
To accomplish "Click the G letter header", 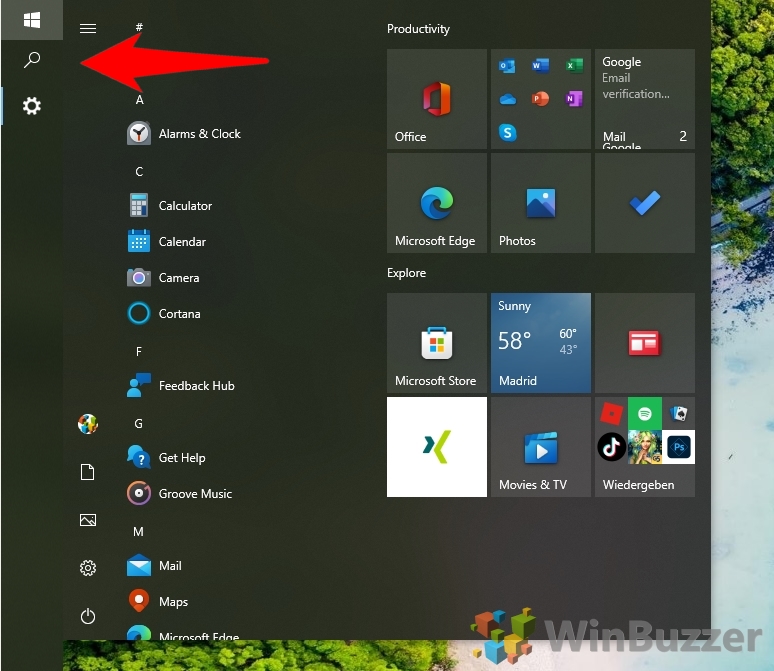I will [x=139, y=424].
